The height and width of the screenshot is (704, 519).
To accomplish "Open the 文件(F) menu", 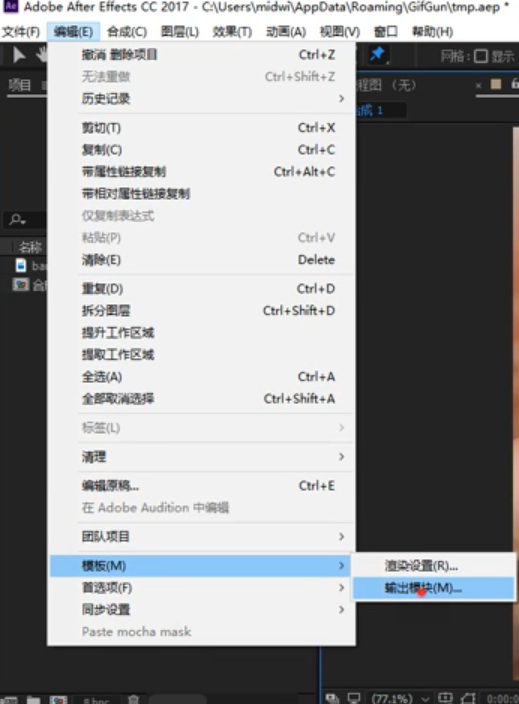I will point(21,31).
